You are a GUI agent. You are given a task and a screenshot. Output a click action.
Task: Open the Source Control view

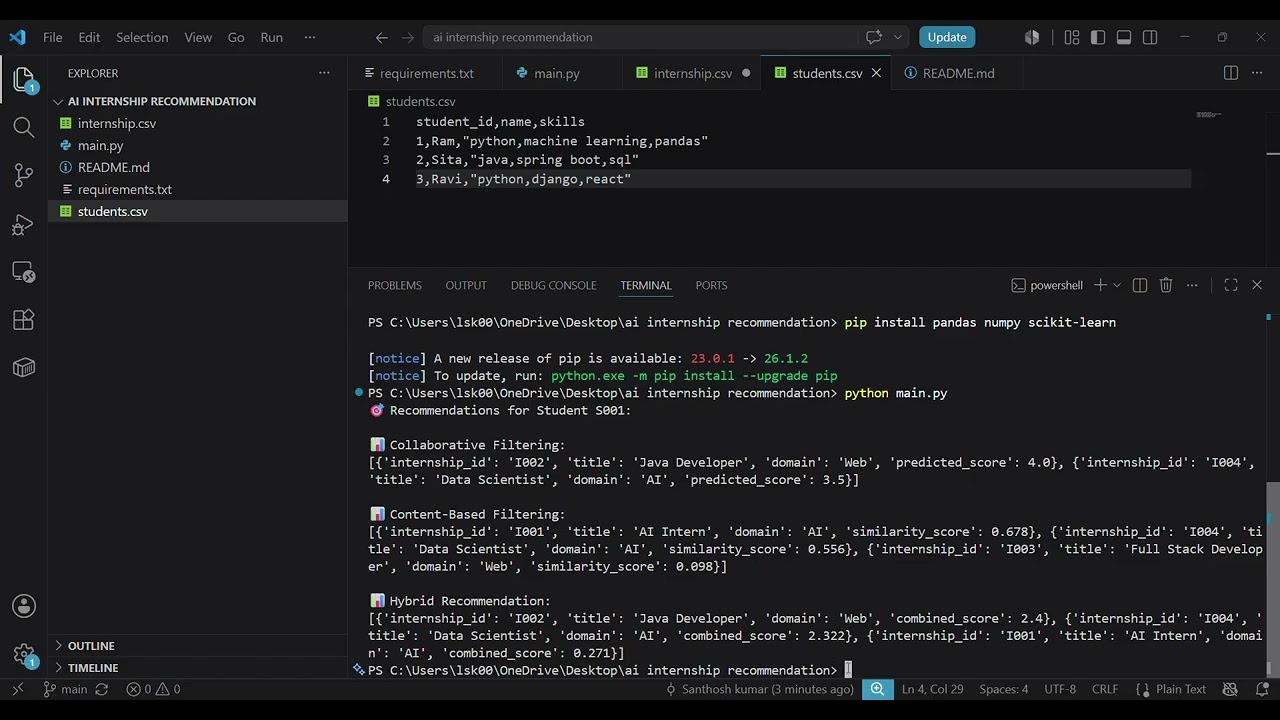(x=24, y=175)
